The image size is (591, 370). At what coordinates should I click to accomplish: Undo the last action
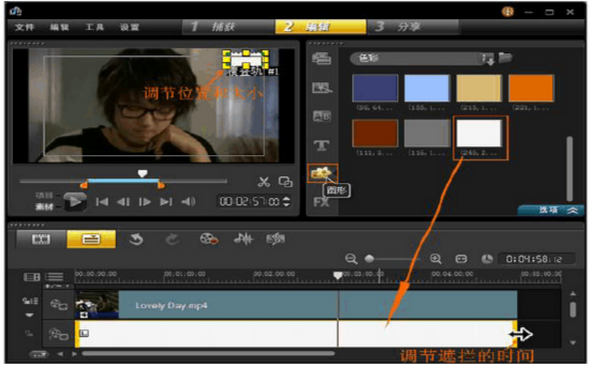(x=136, y=239)
